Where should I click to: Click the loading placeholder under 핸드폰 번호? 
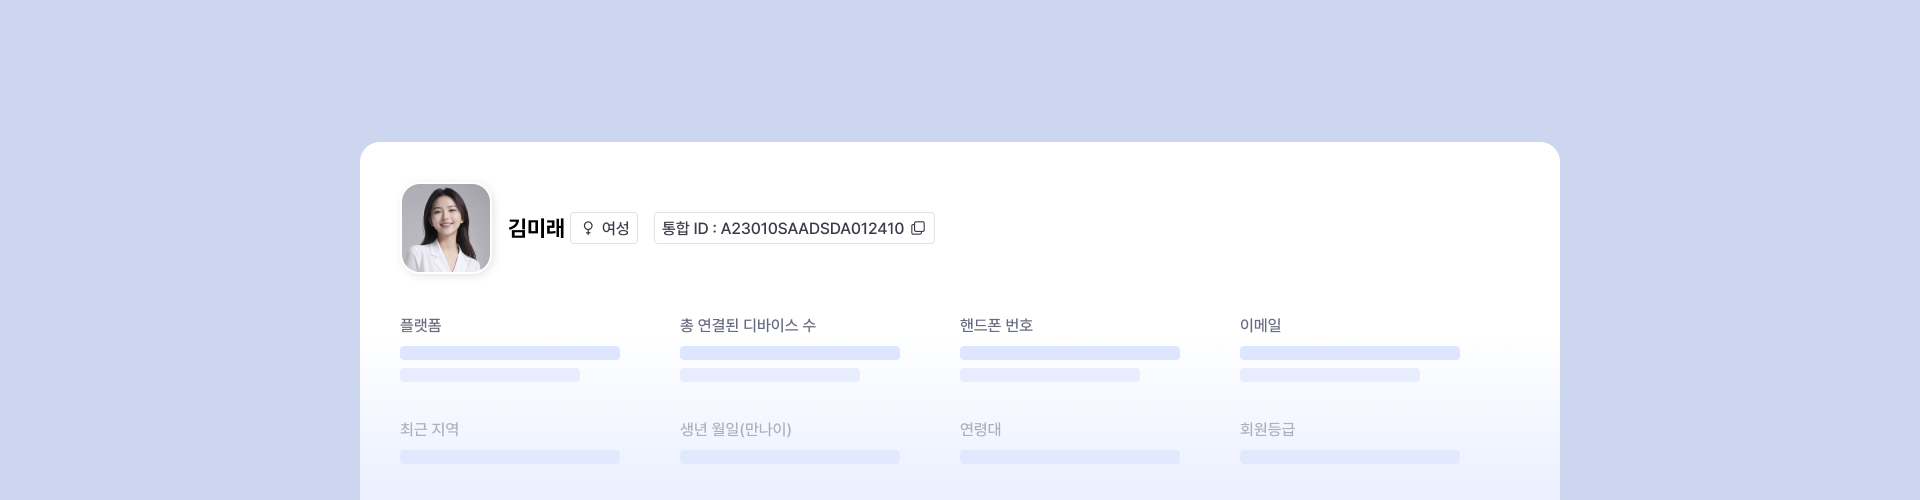coord(1070,353)
